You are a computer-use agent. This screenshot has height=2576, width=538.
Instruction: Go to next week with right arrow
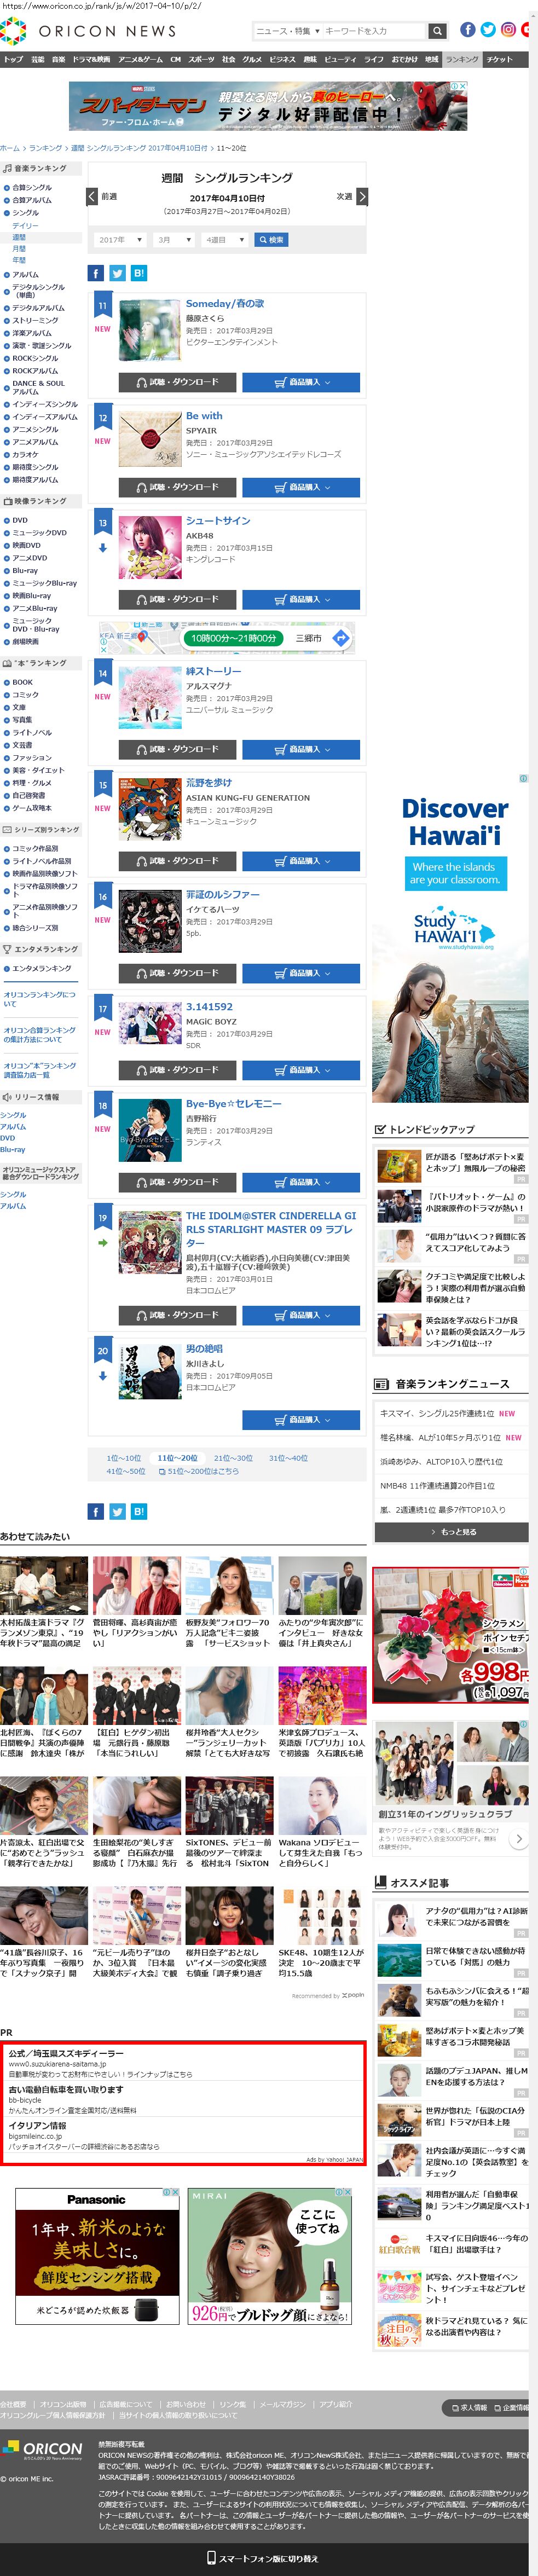[362, 197]
